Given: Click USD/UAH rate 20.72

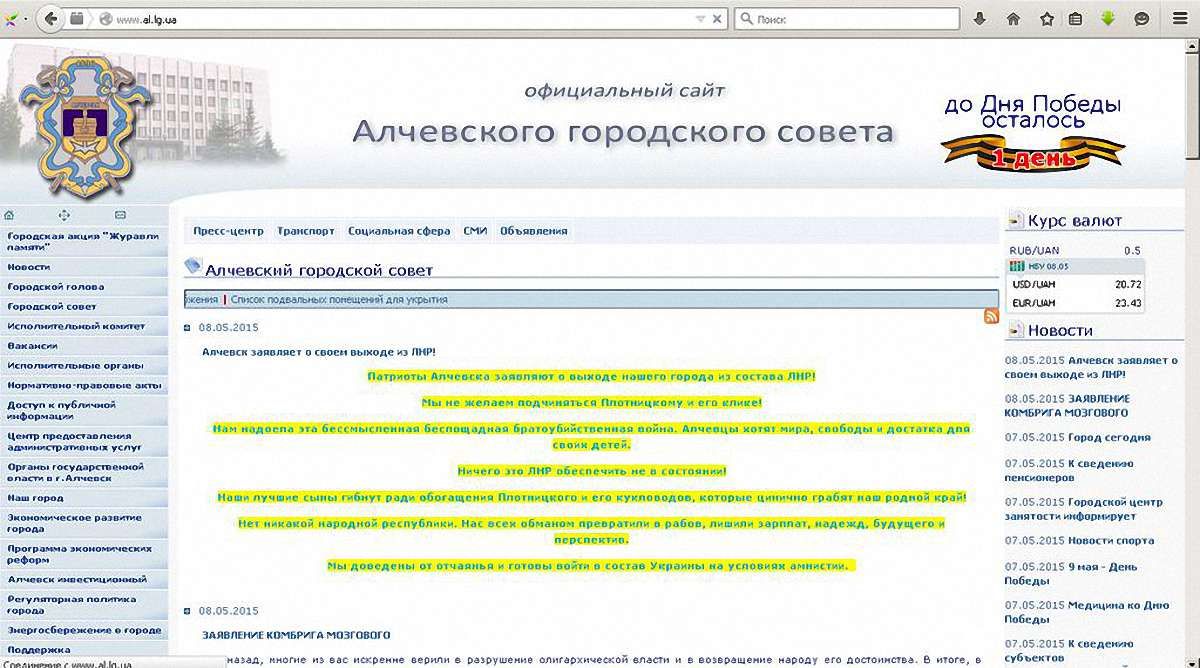Looking at the screenshot, I should pos(1128,284).
